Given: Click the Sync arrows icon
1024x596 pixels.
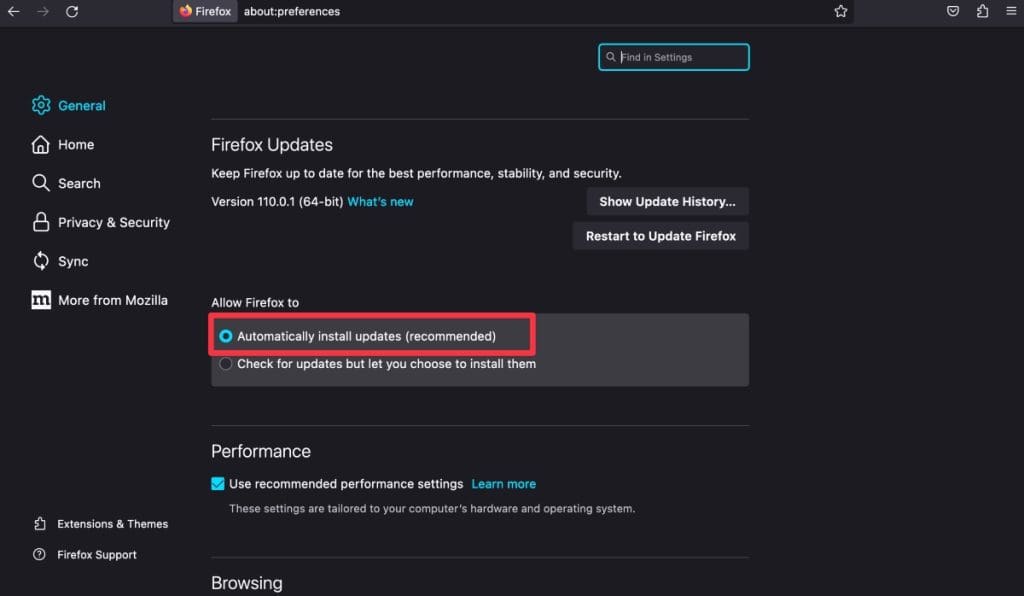Looking at the screenshot, I should (x=41, y=261).
